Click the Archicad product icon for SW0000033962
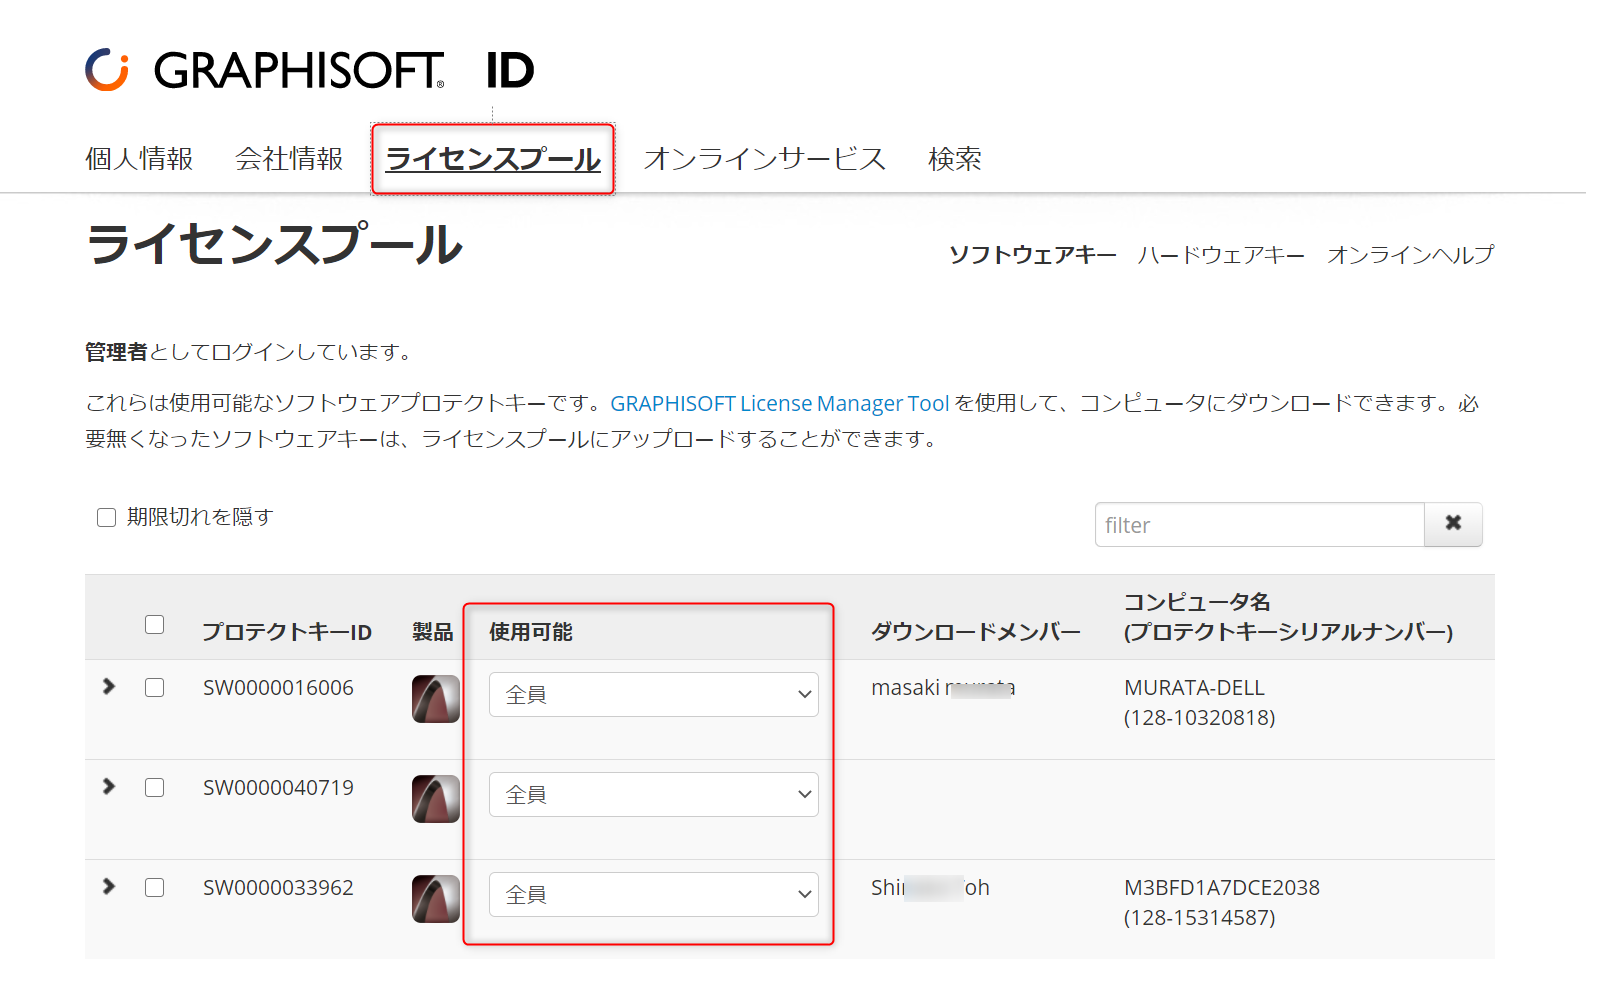1599x1000 pixels. click(436, 899)
